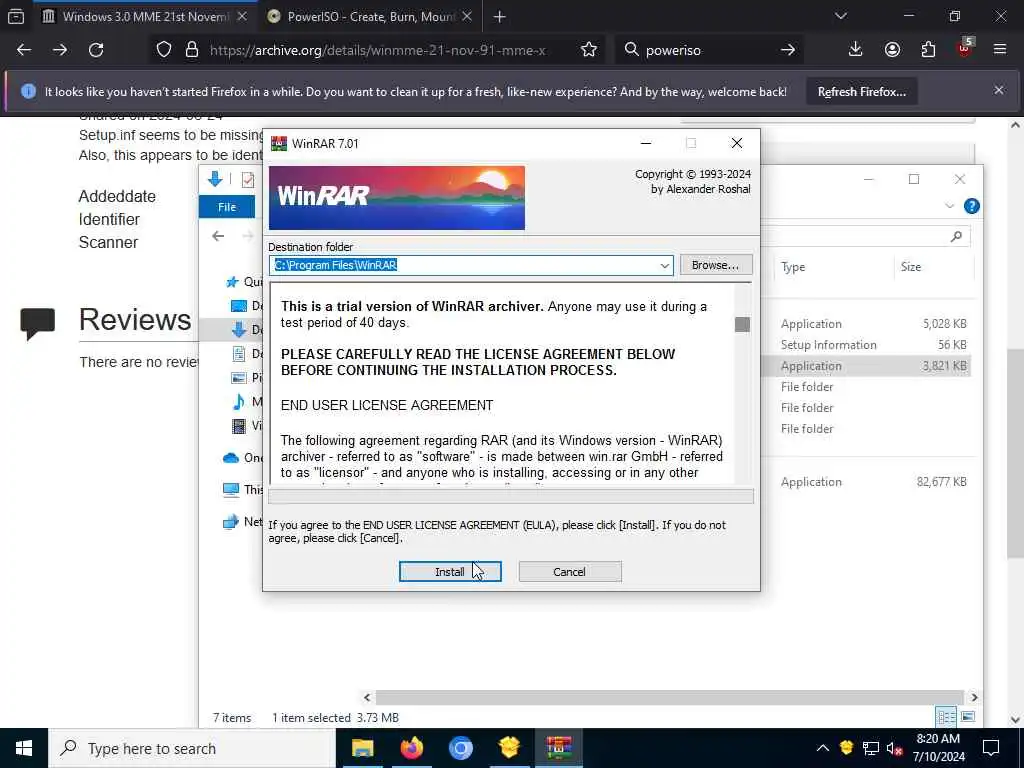Show hidden system tray icons
The image size is (1024, 768).
(x=823, y=748)
